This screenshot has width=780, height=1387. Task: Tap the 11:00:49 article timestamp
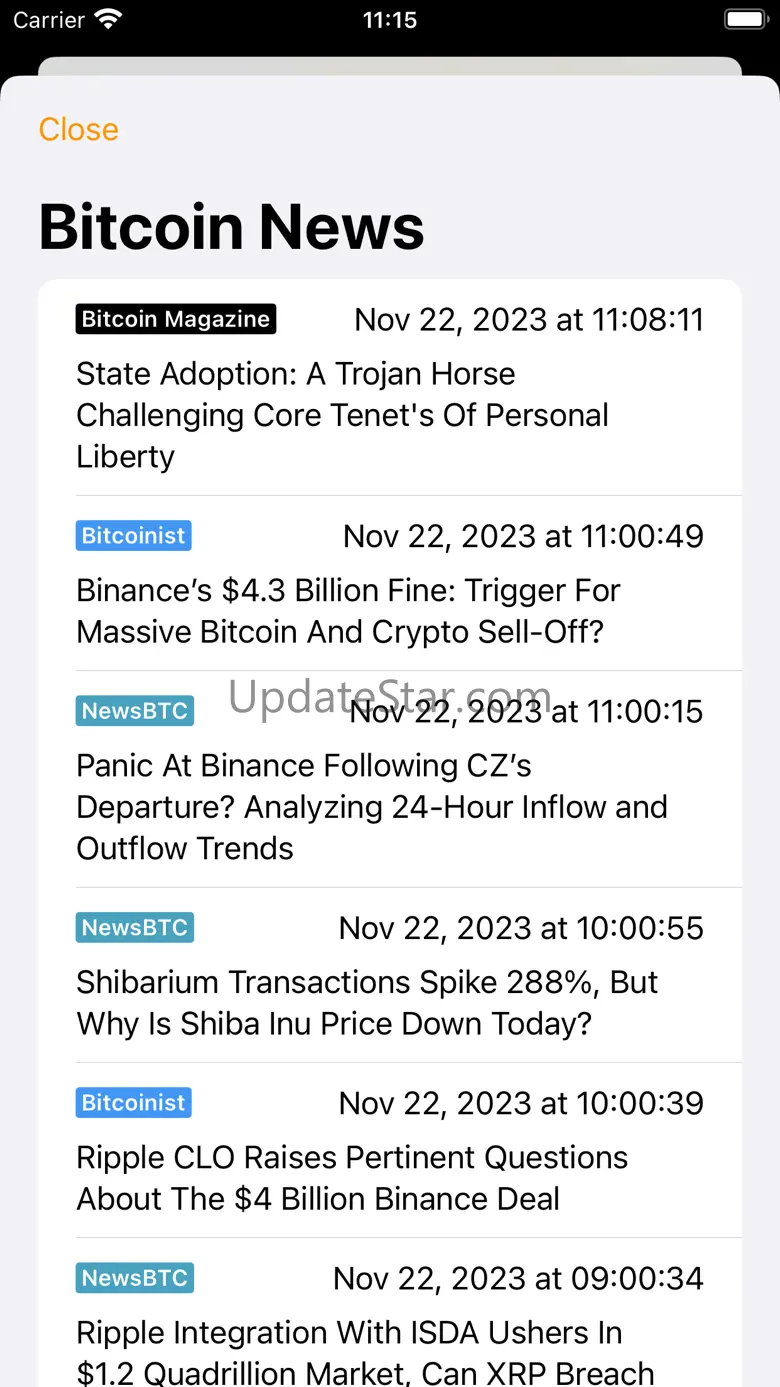[523, 536]
